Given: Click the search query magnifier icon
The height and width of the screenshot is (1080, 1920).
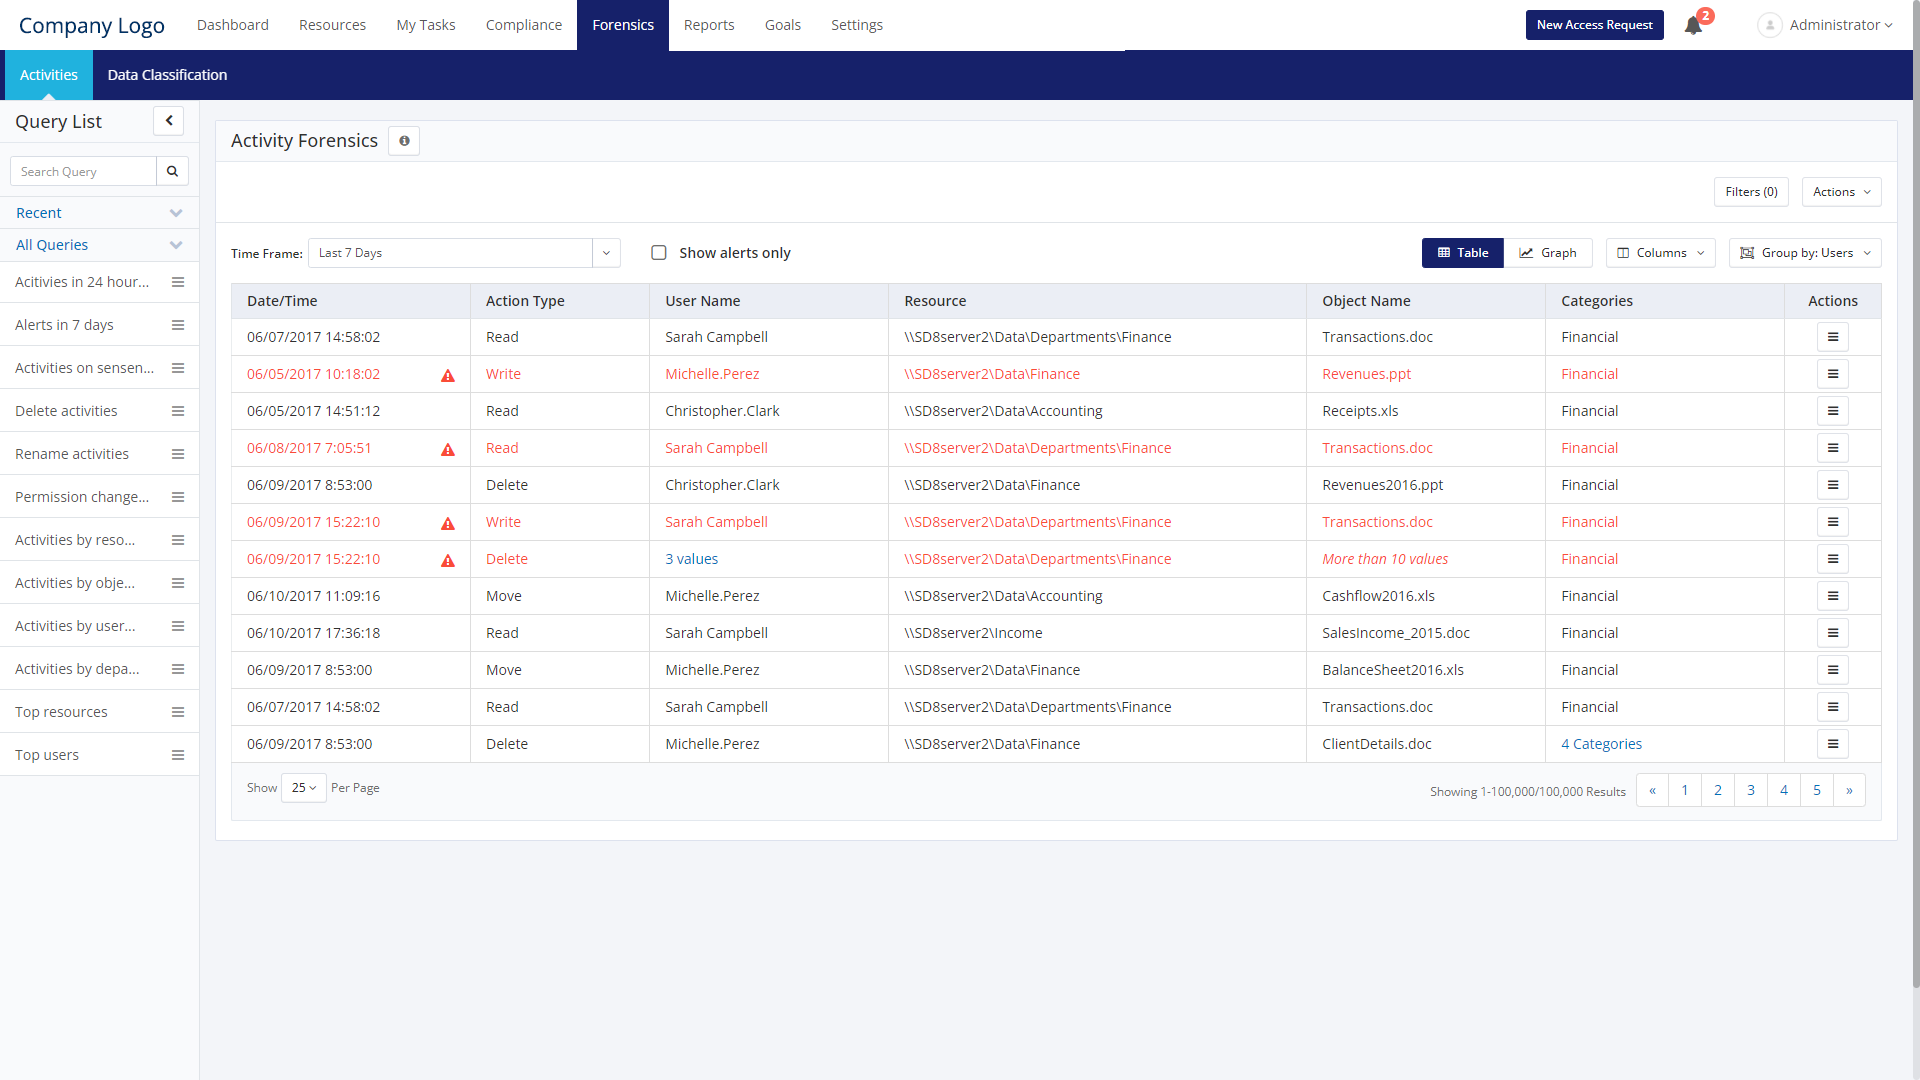Looking at the screenshot, I should [x=172, y=171].
